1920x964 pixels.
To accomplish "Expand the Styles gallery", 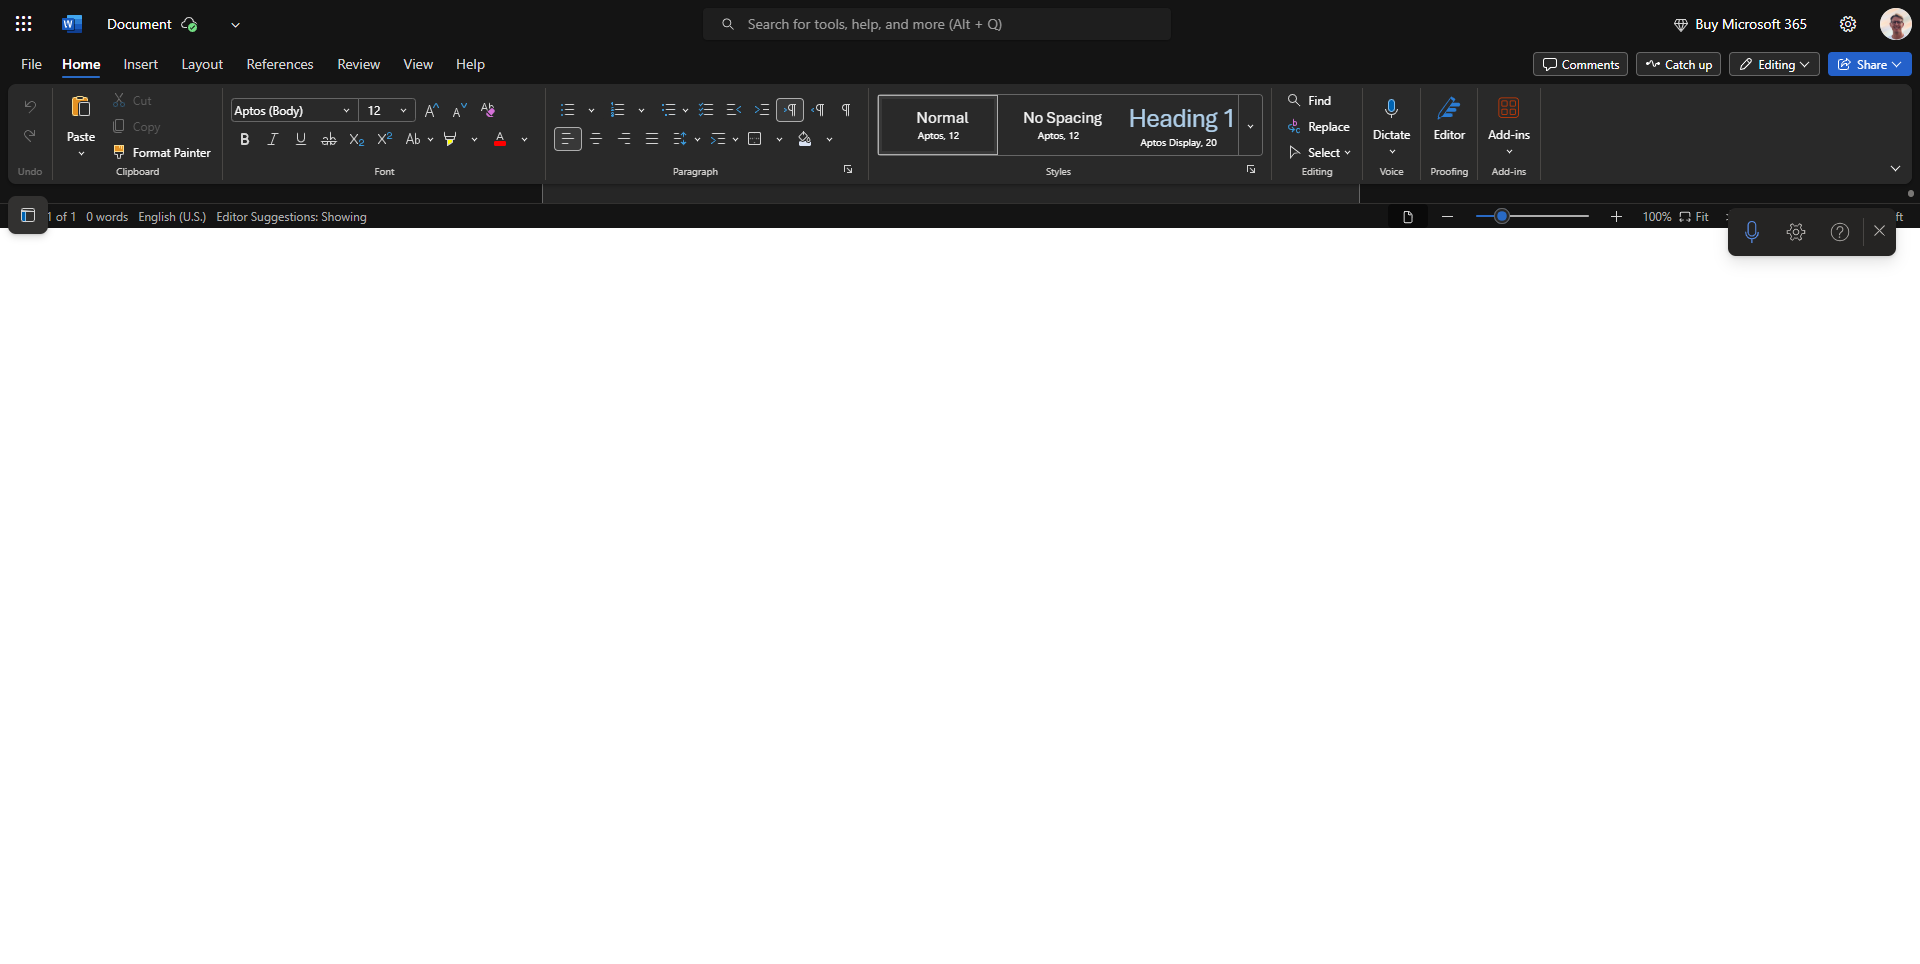I will click(1250, 126).
